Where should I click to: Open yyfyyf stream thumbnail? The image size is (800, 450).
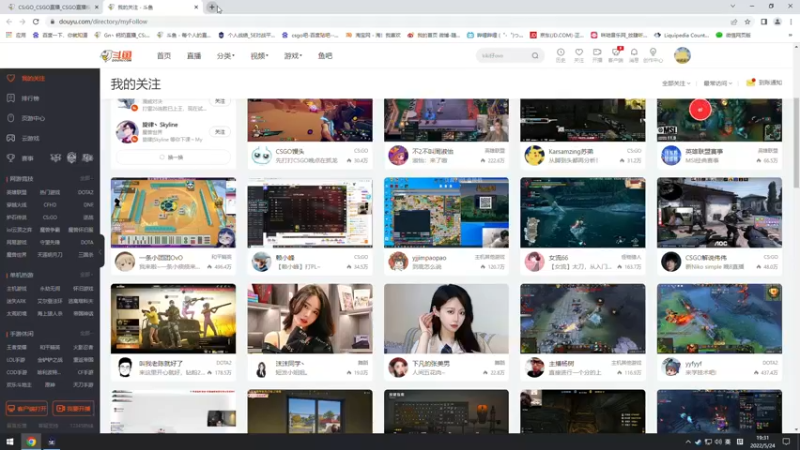coord(719,319)
